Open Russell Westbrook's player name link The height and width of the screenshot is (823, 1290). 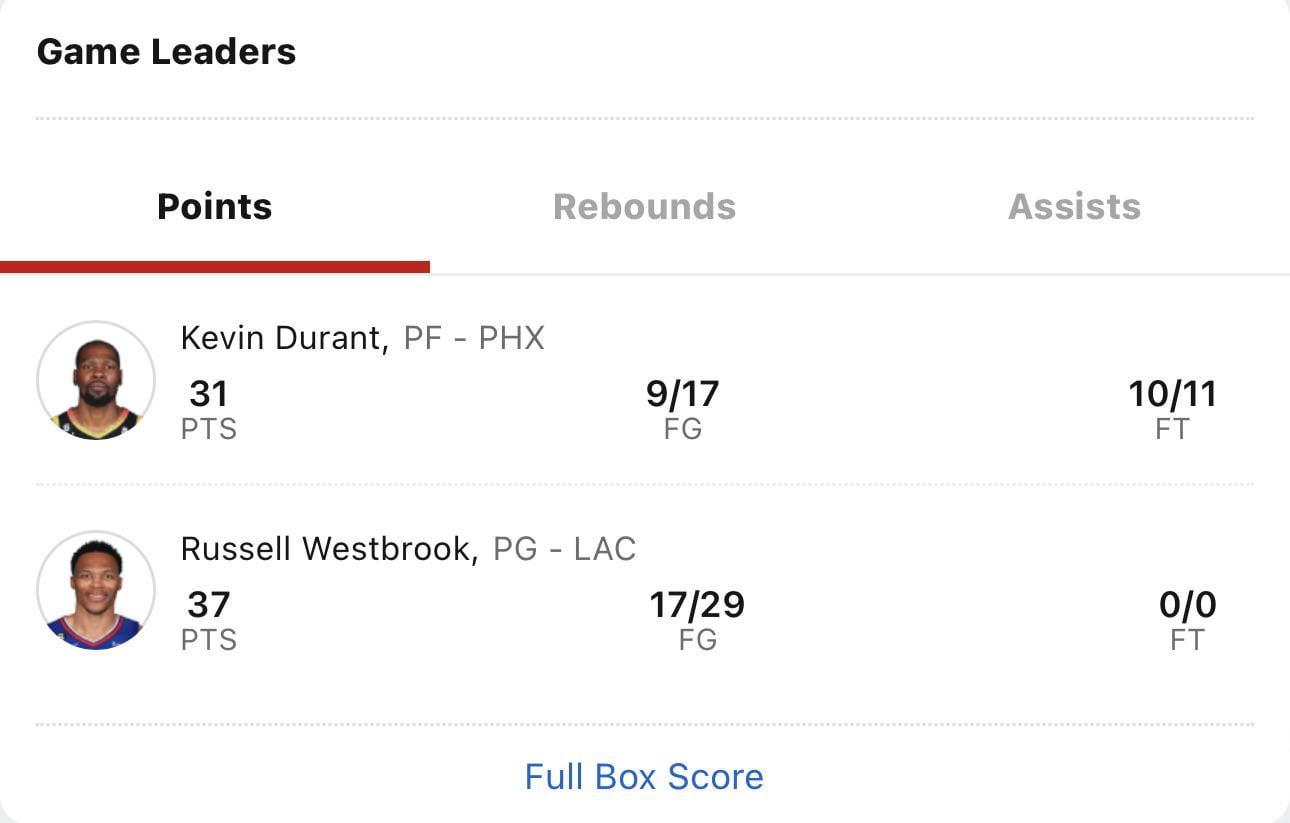328,548
